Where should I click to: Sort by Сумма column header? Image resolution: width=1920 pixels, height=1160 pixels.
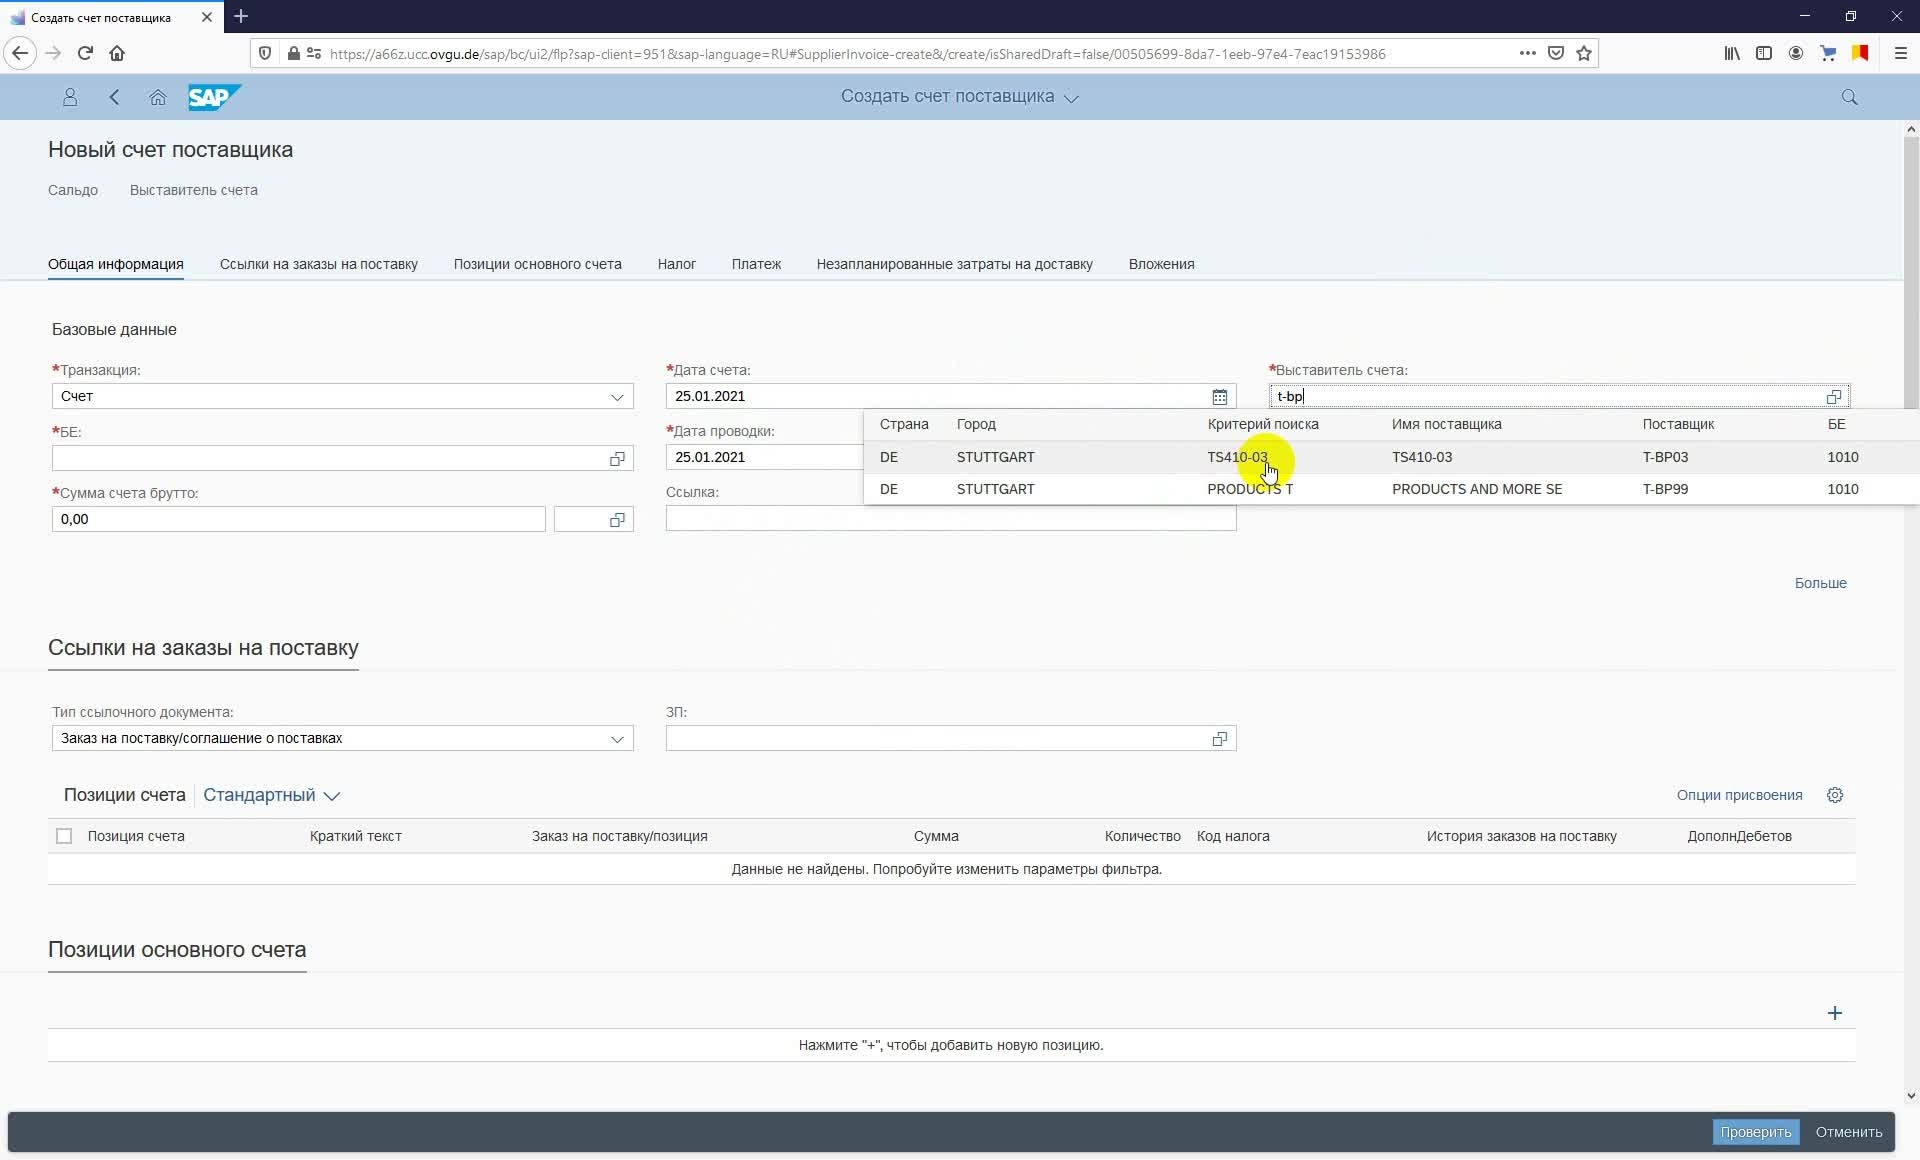pyautogui.click(x=935, y=836)
